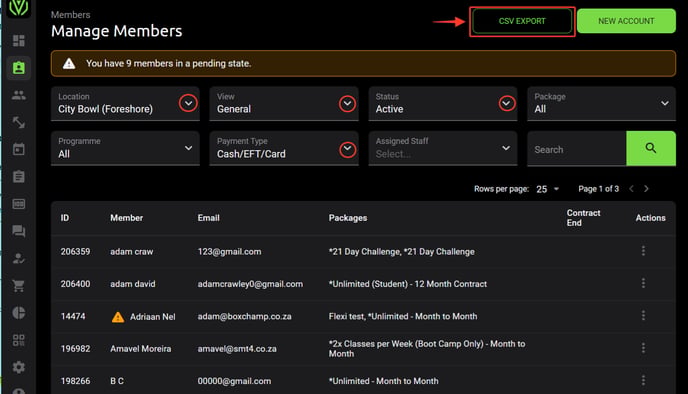Open actions menu for adam david
This screenshot has height=394, width=688.
pos(643,283)
